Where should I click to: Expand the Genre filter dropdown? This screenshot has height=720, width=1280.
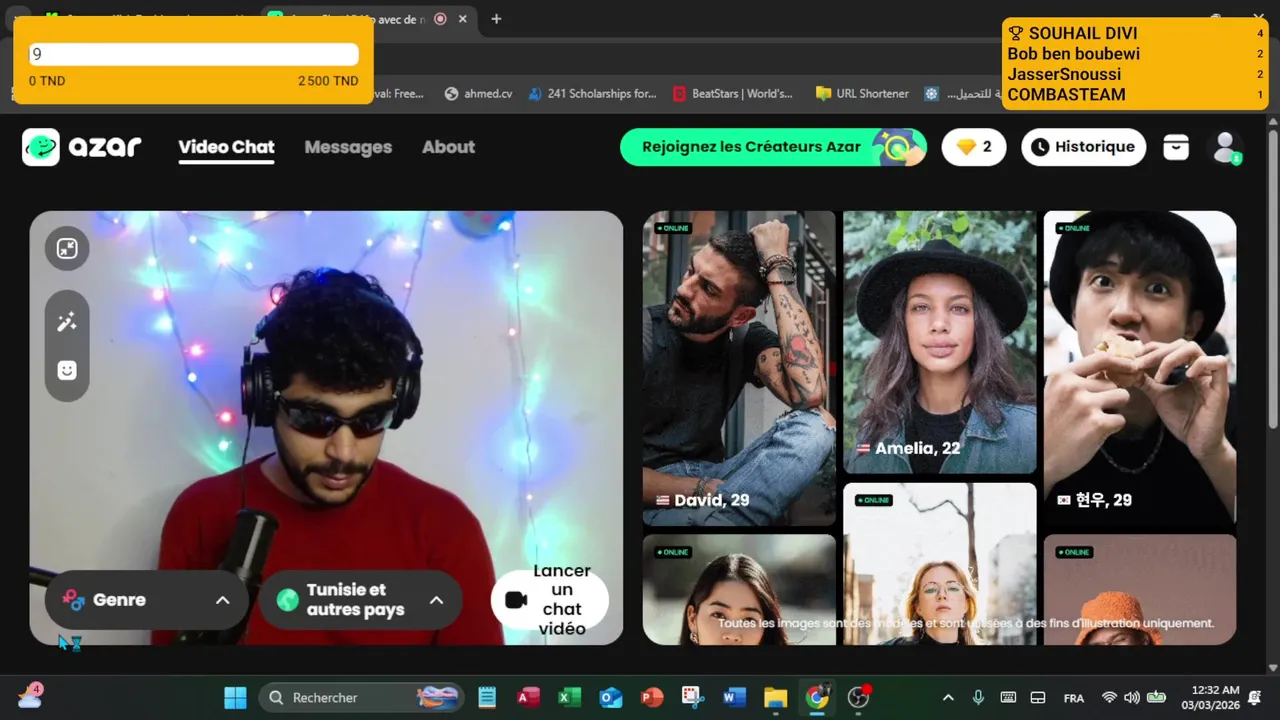click(x=147, y=600)
